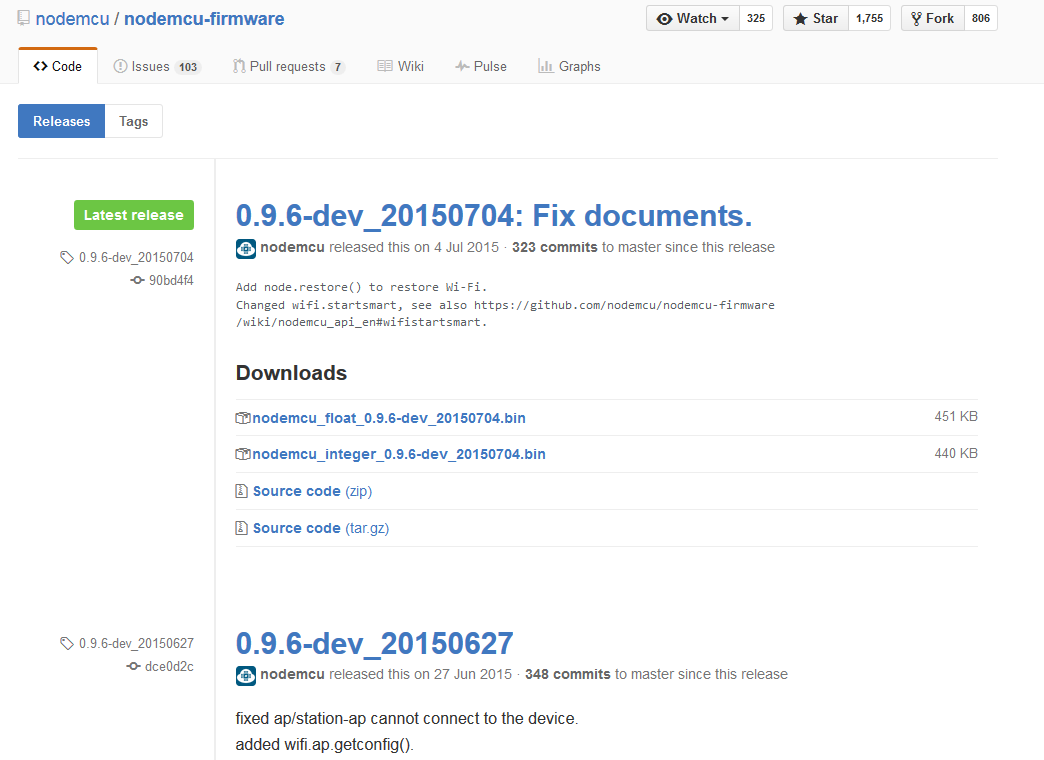Click the zip file icon beside Source code (zip)
This screenshot has height=760, width=1044.
pos(242,491)
